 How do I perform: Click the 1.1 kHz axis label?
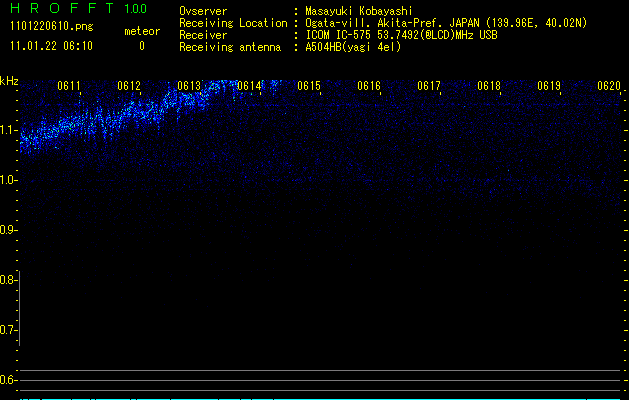click(x=8, y=130)
